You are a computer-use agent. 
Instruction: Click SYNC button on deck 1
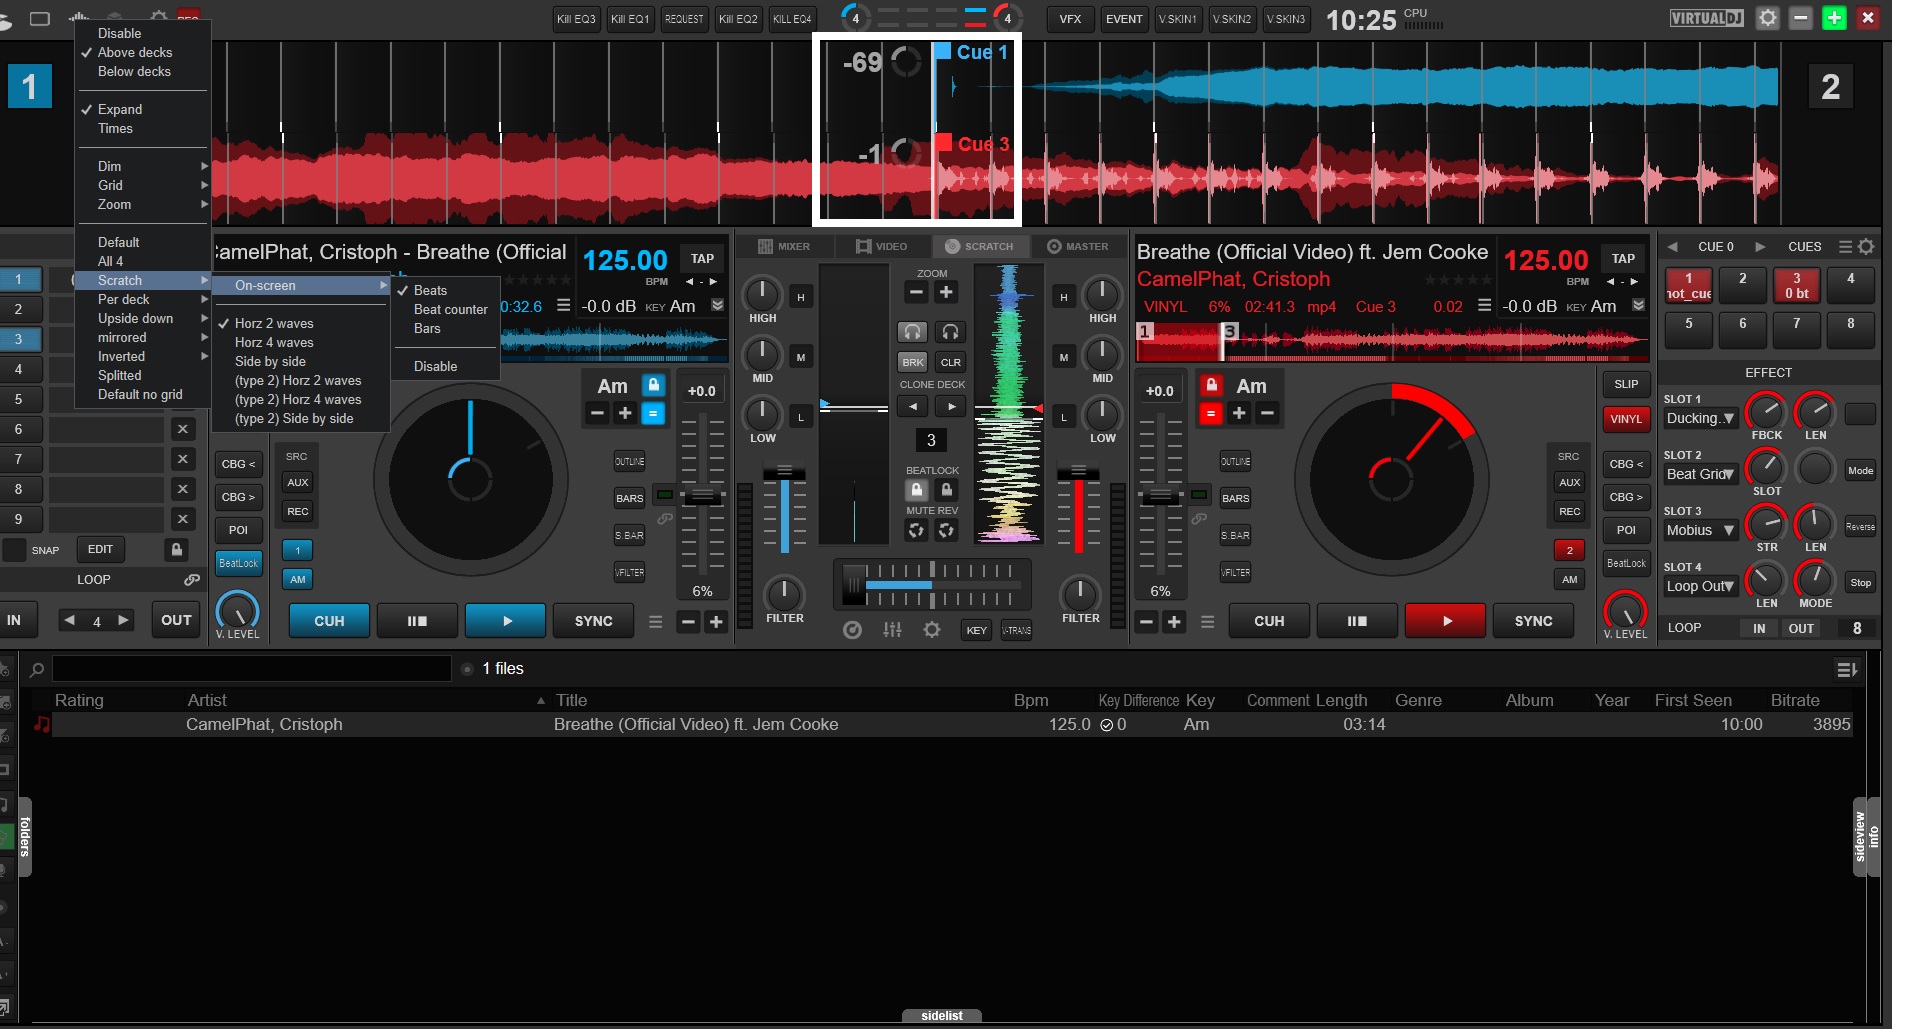pos(593,621)
